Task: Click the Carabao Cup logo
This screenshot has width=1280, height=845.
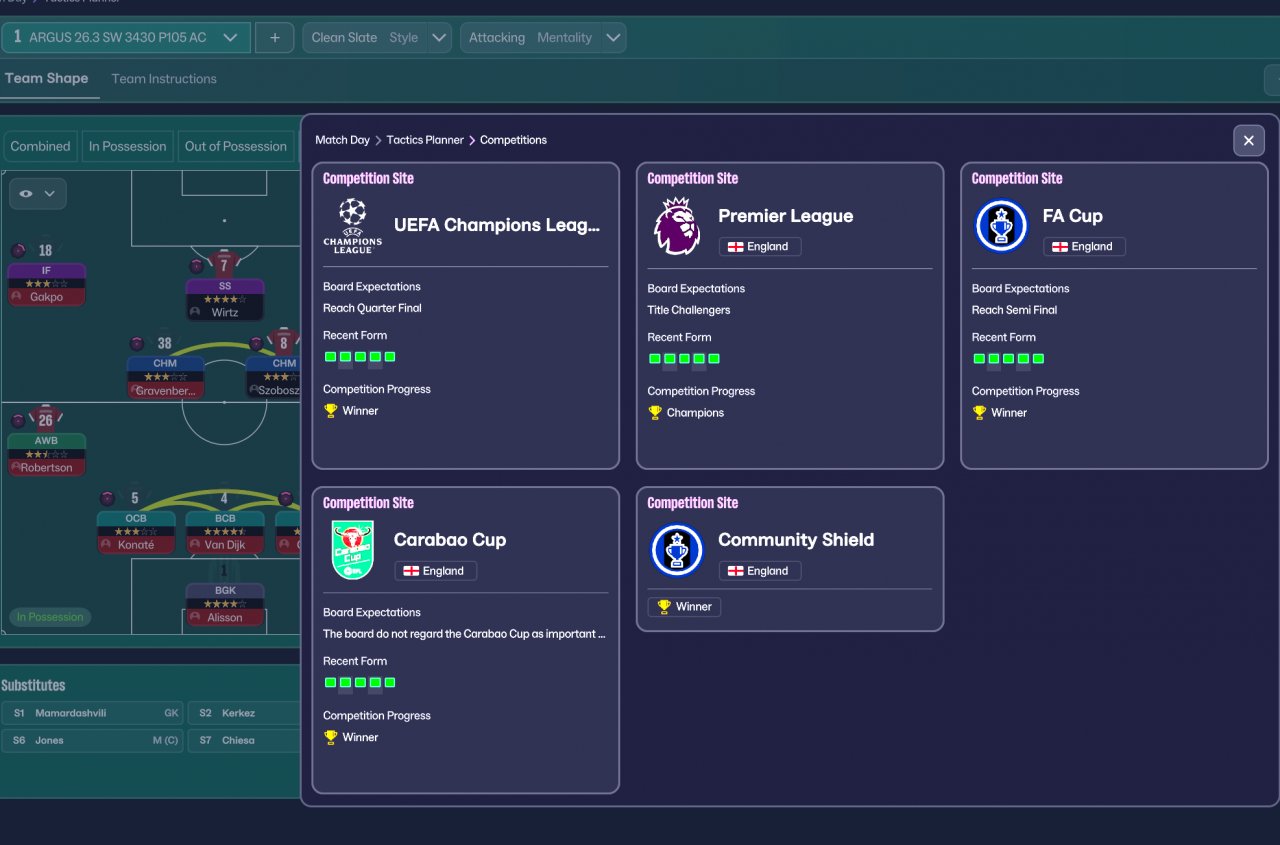Action: [352, 550]
